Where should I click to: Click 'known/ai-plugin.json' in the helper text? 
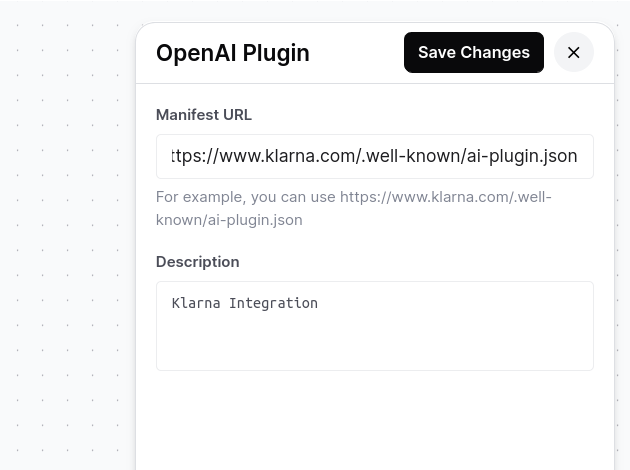point(229,220)
